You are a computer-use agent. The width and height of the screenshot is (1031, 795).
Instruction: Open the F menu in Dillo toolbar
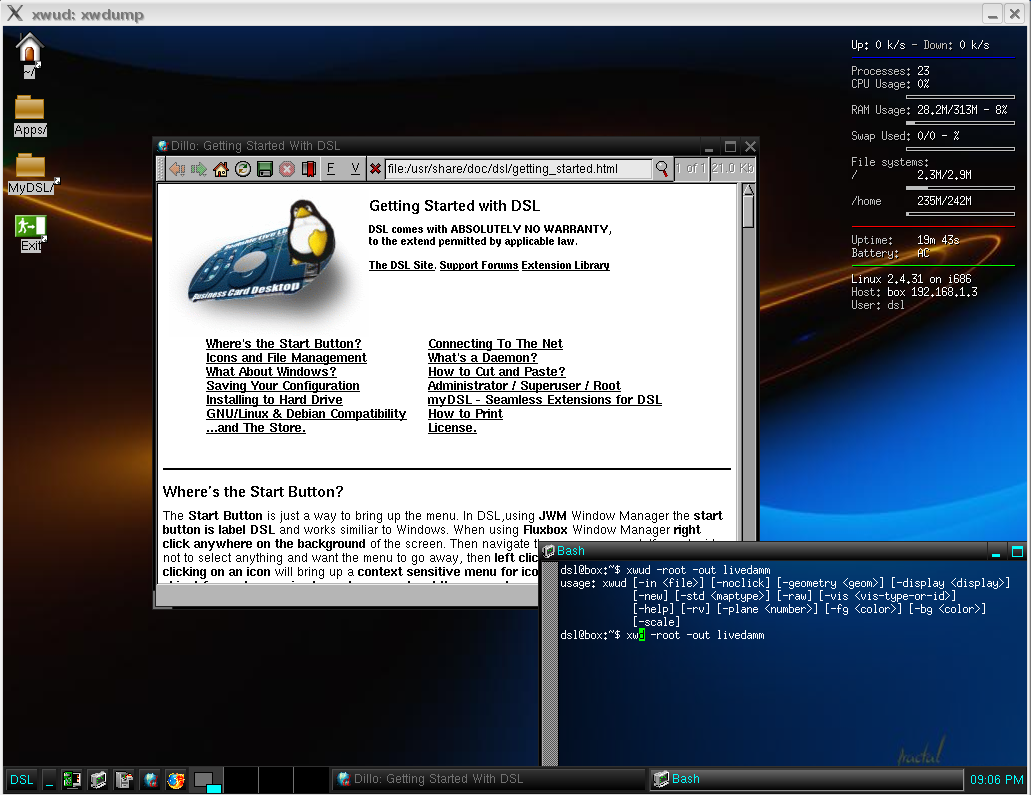pos(331,169)
